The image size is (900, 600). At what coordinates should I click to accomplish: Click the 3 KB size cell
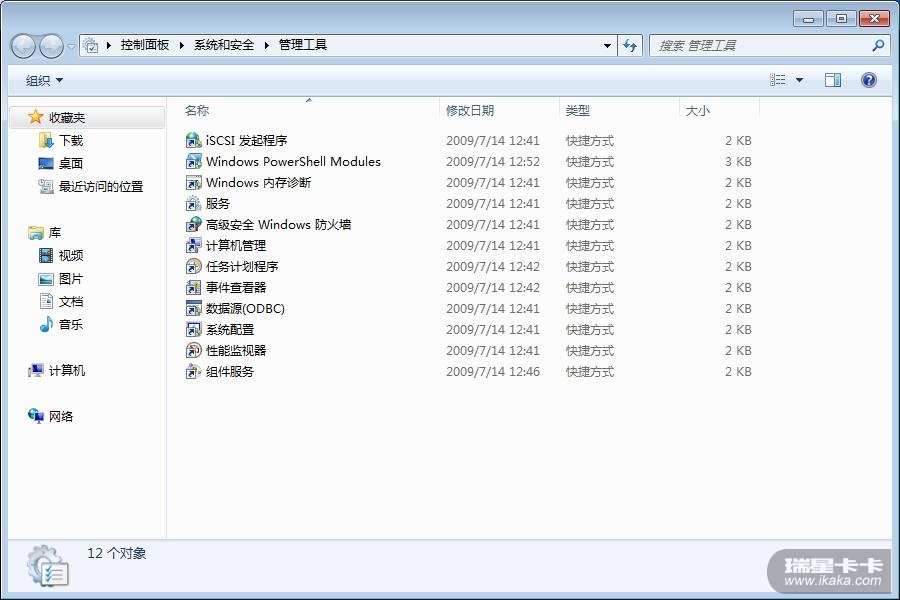(738, 162)
